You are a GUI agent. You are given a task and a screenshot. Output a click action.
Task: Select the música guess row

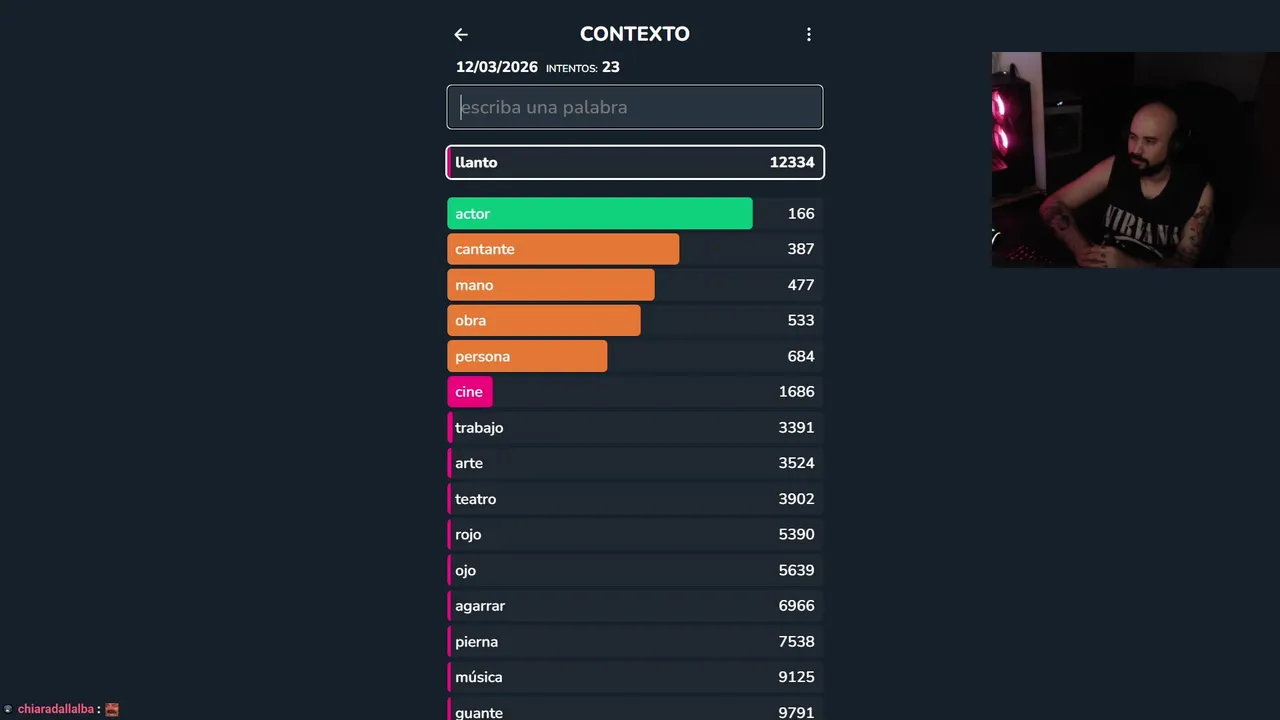[x=635, y=677]
